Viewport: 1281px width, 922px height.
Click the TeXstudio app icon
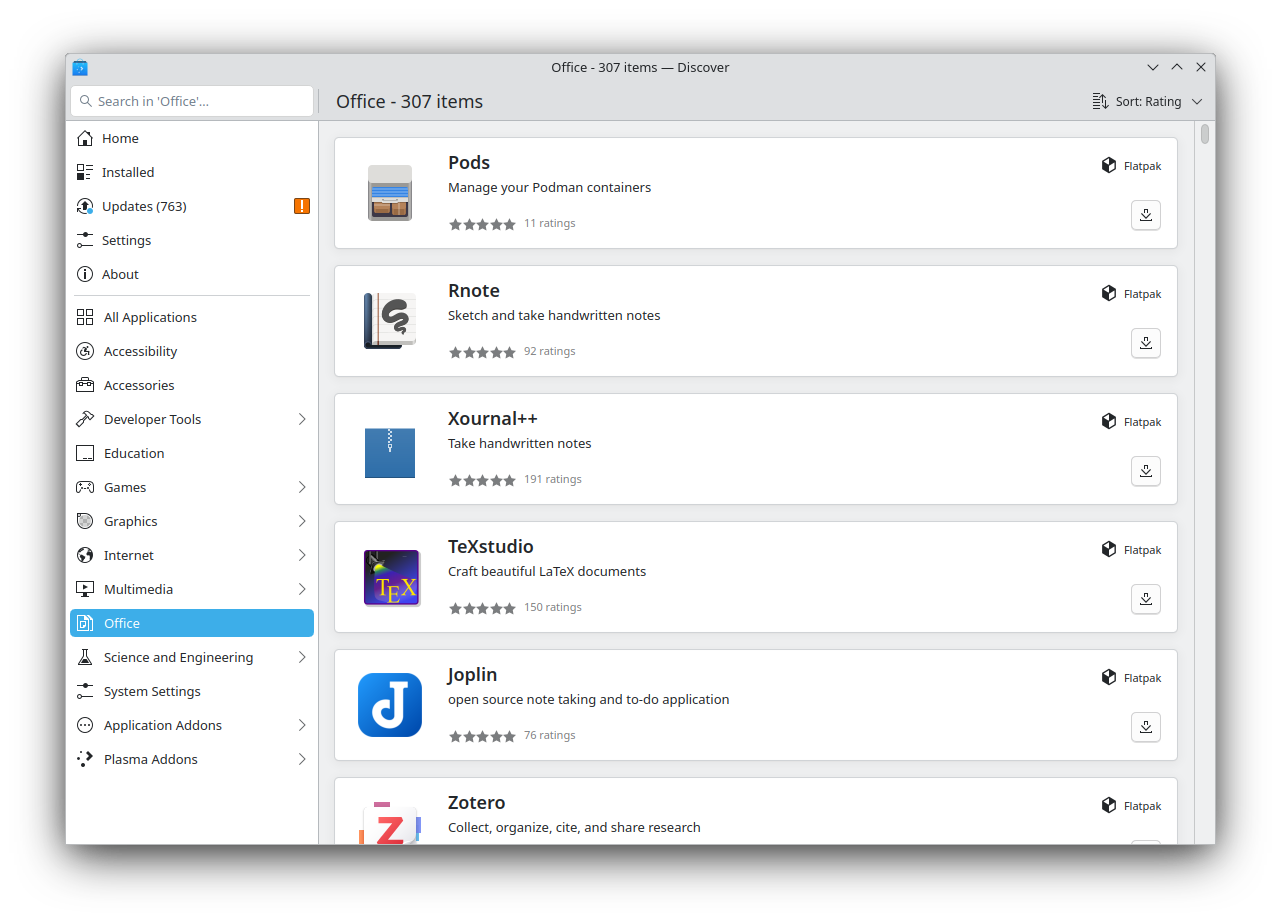(x=390, y=577)
